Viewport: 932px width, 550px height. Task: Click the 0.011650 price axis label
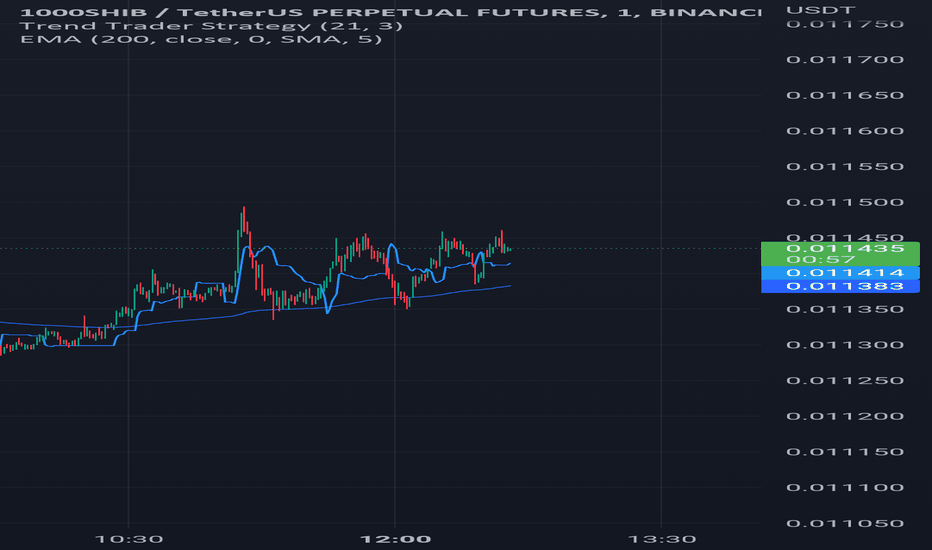click(x=845, y=95)
